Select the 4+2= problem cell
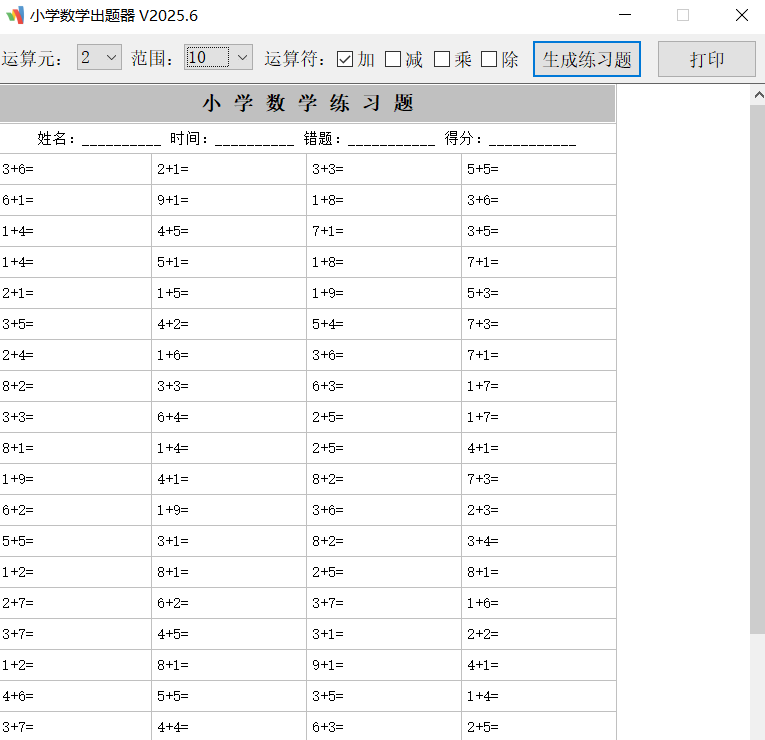Screen dimensions: 765x740 click(229, 324)
